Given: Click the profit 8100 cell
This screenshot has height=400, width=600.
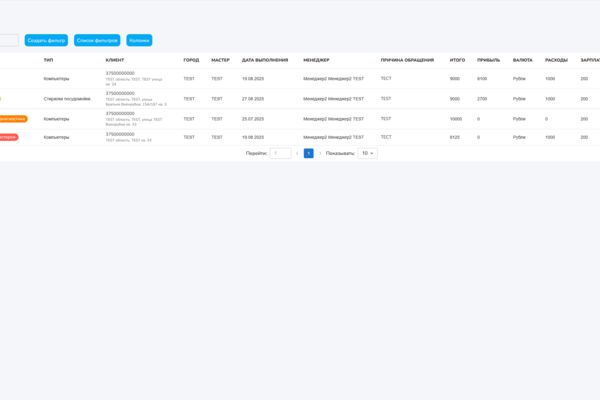Looking at the screenshot, I should [x=482, y=78].
